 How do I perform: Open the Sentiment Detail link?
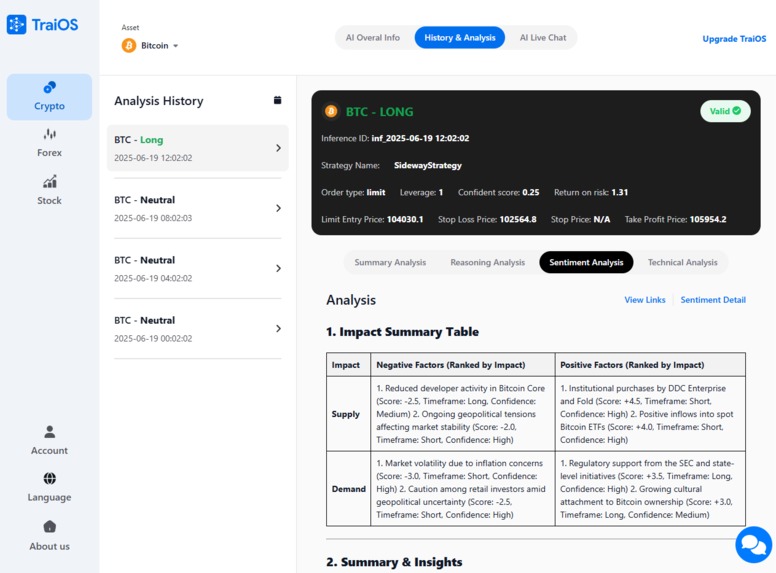coord(713,300)
